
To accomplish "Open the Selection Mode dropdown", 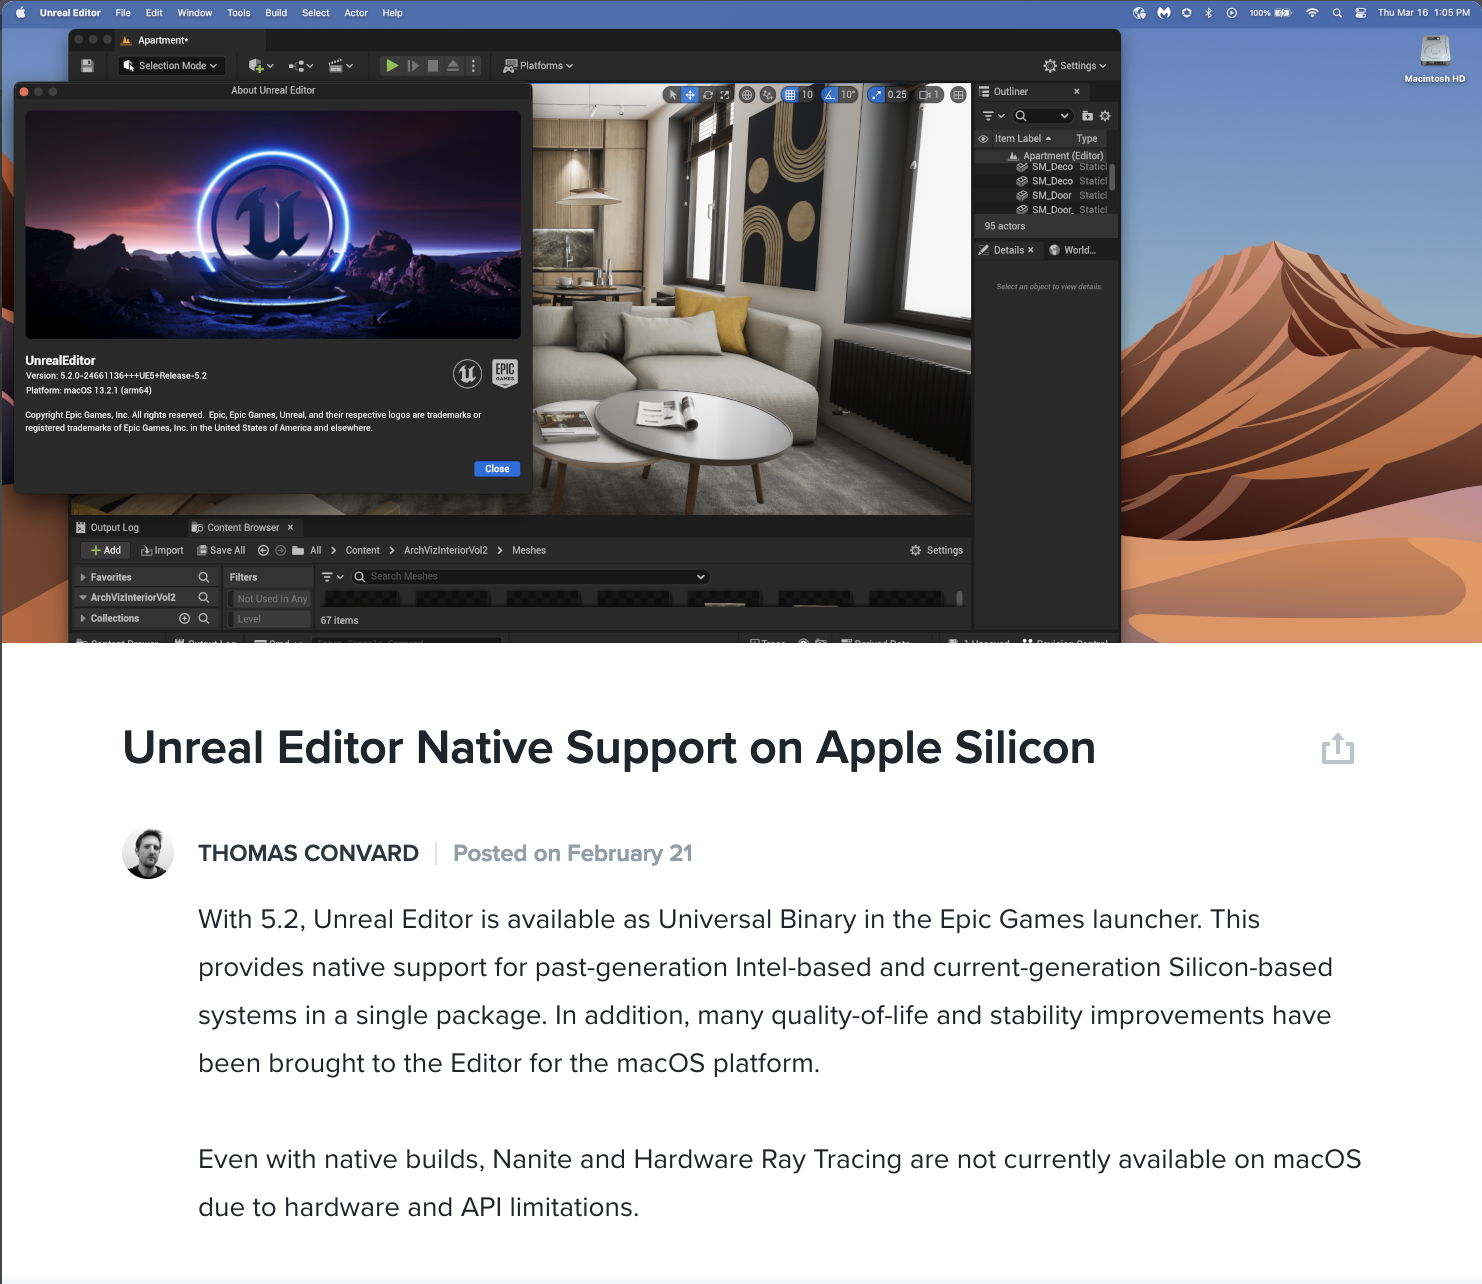I will pyautogui.click(x=170, y=66).
